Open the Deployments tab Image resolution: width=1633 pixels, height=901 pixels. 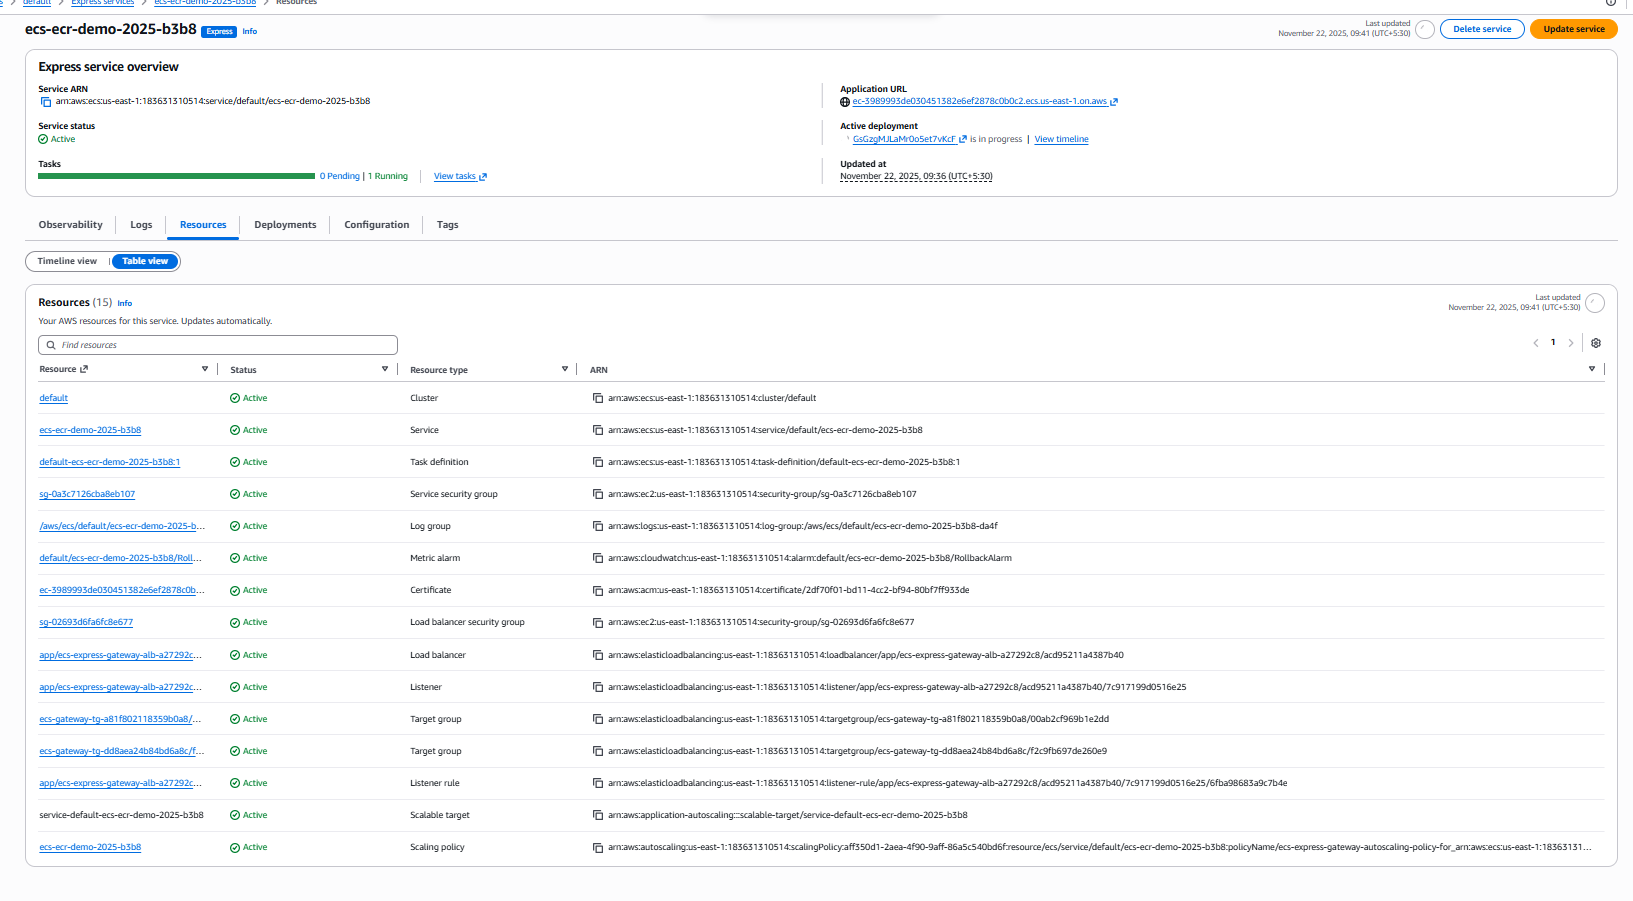(285, 225)
